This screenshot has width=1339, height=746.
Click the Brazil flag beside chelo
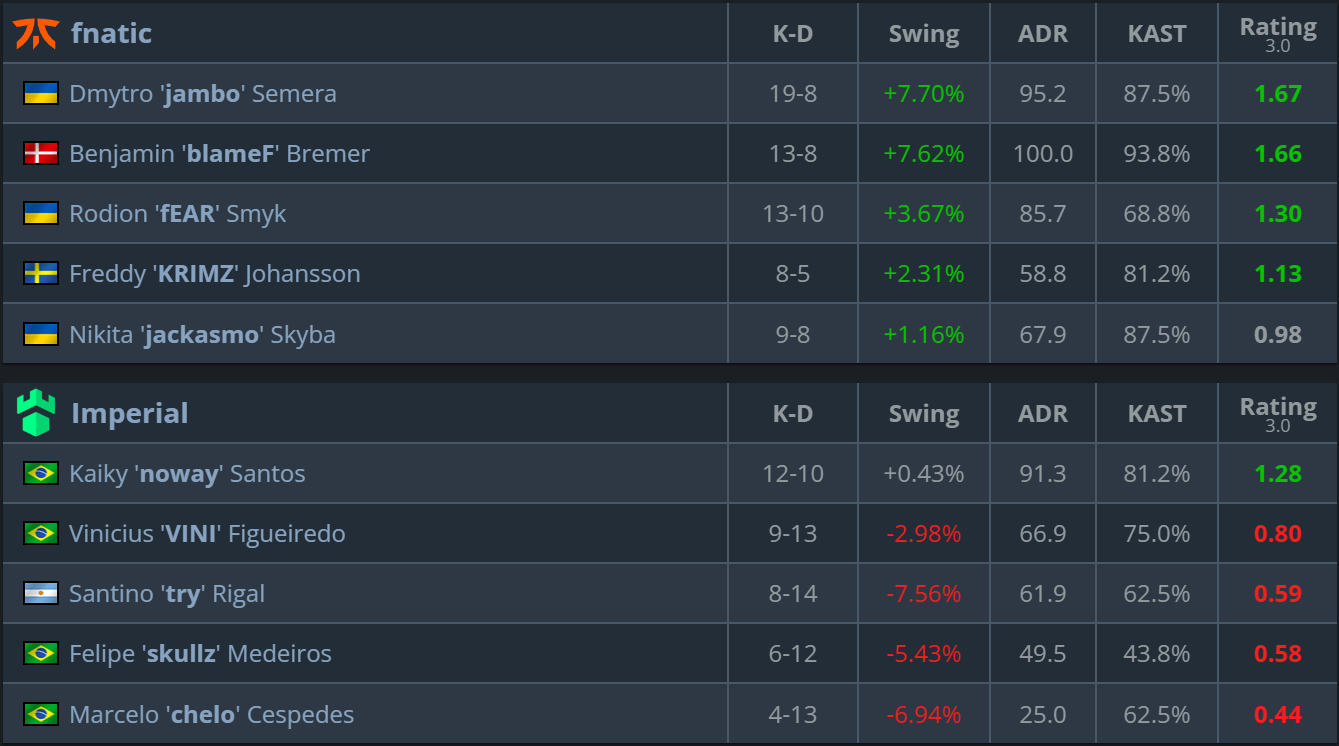tap(41, 714)
